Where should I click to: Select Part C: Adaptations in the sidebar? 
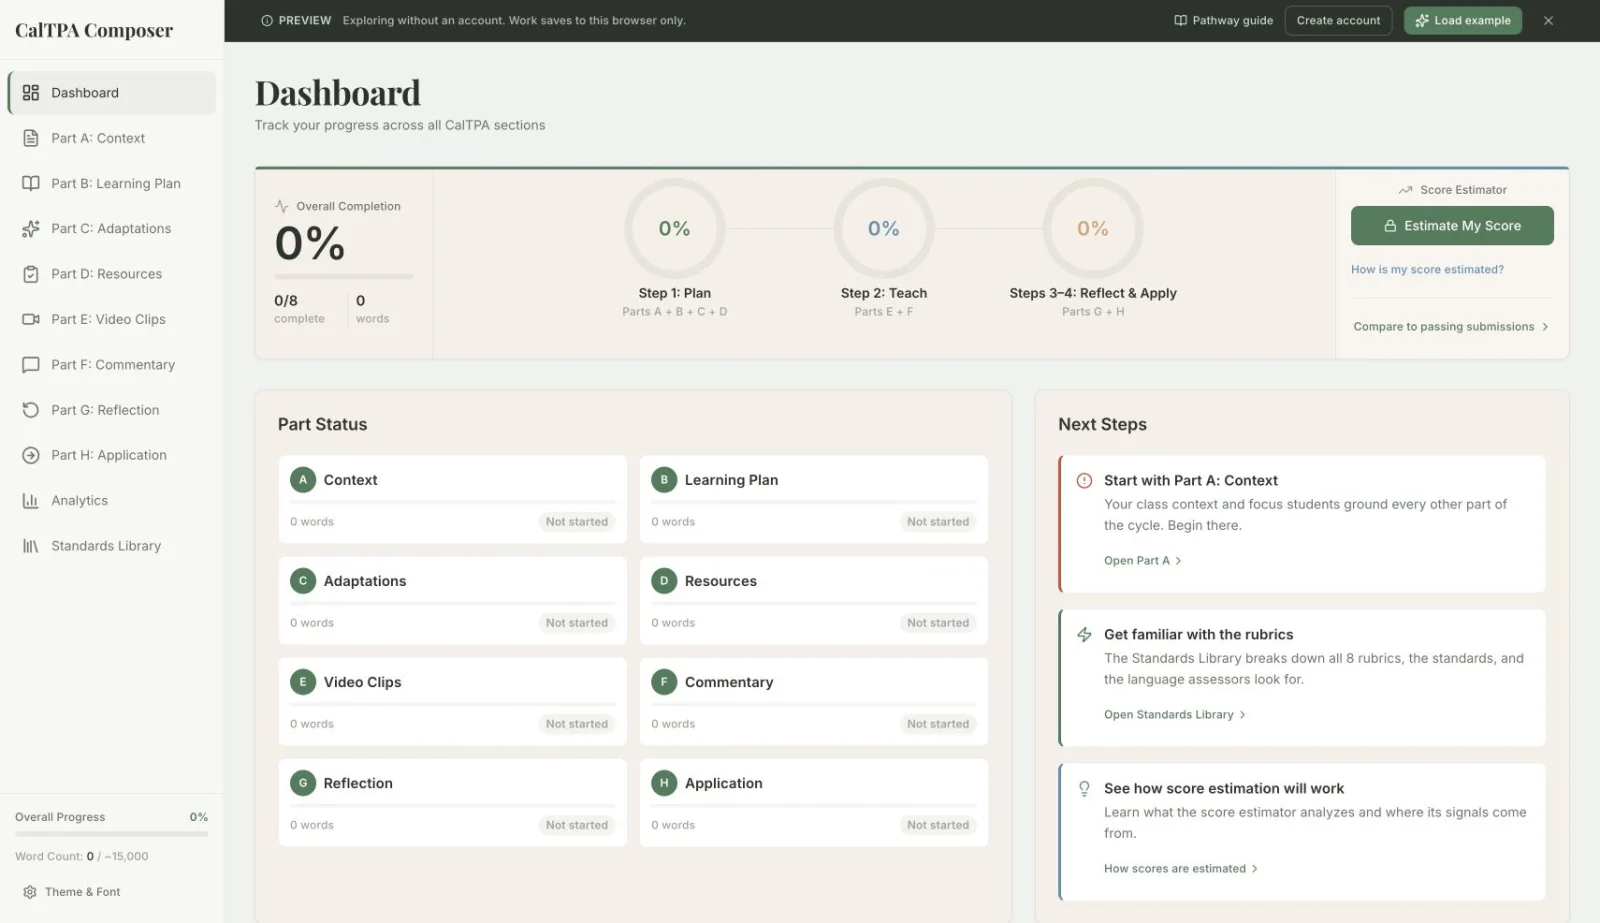click(112, 228)
